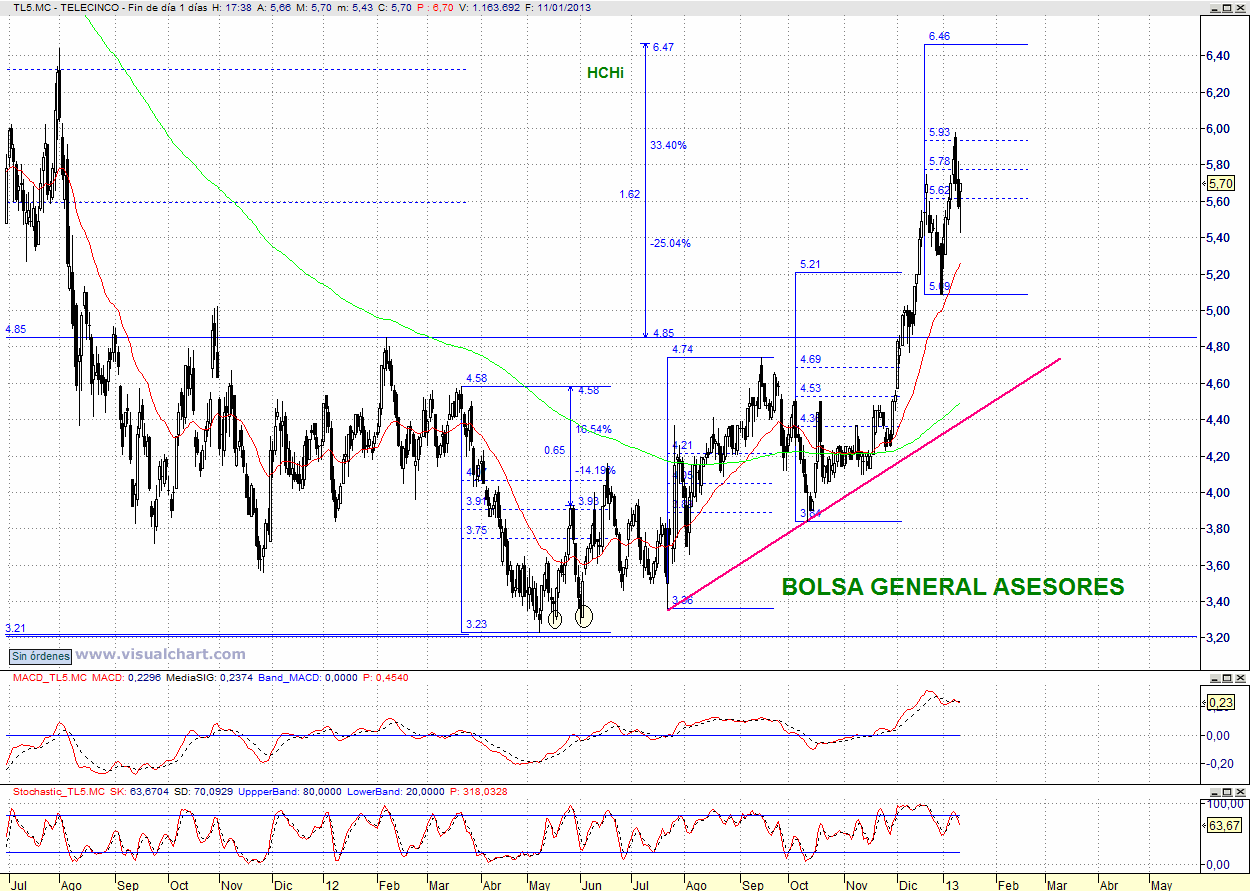
Task: Click the "6,40" price axis tick
Action: point(1216,56)
